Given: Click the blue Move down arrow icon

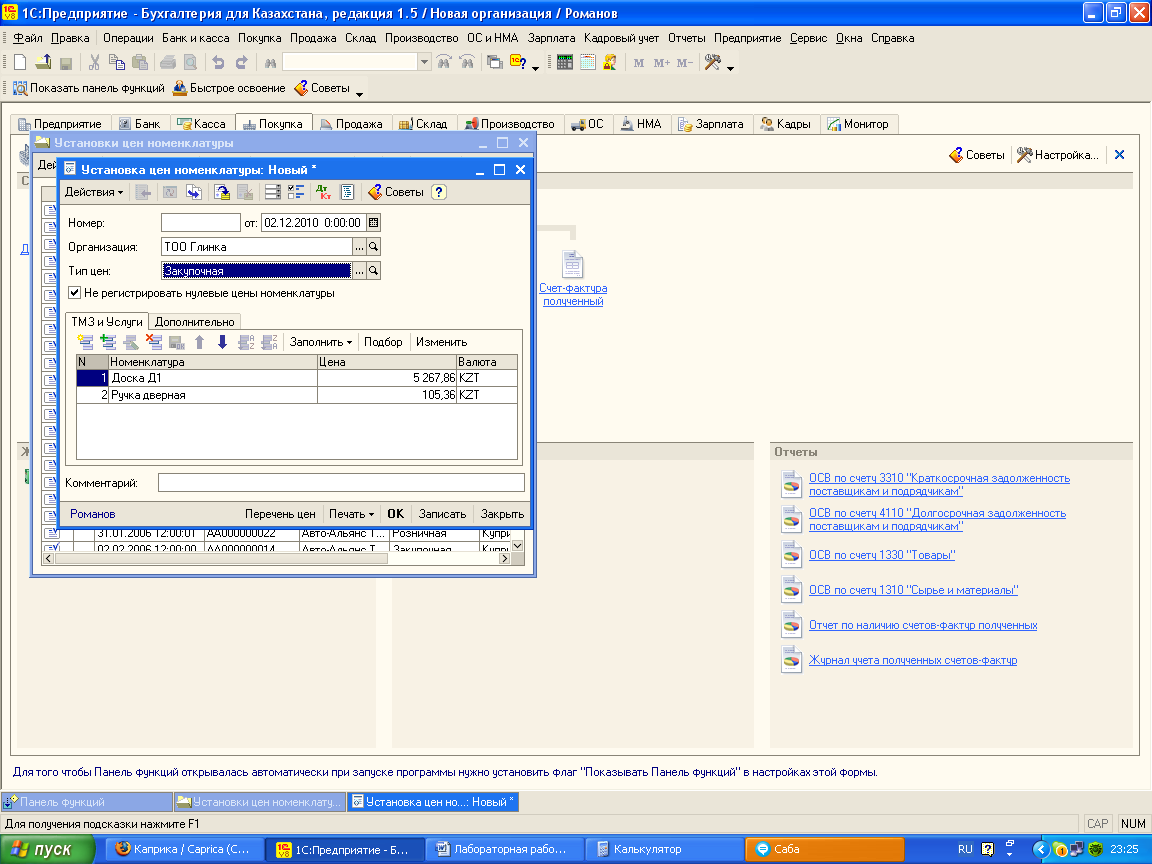Looking at the screenshot, I should pos(222,342).
